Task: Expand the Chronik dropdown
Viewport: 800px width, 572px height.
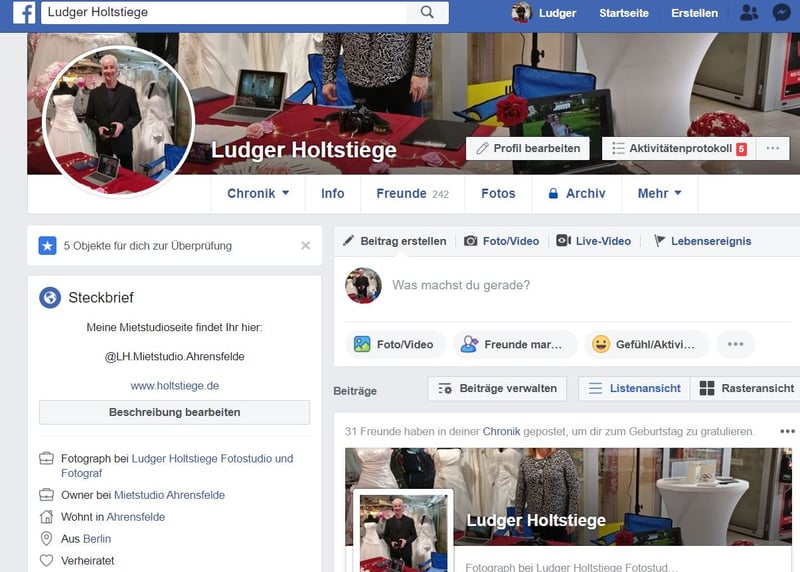Action: tap(258, 194)
